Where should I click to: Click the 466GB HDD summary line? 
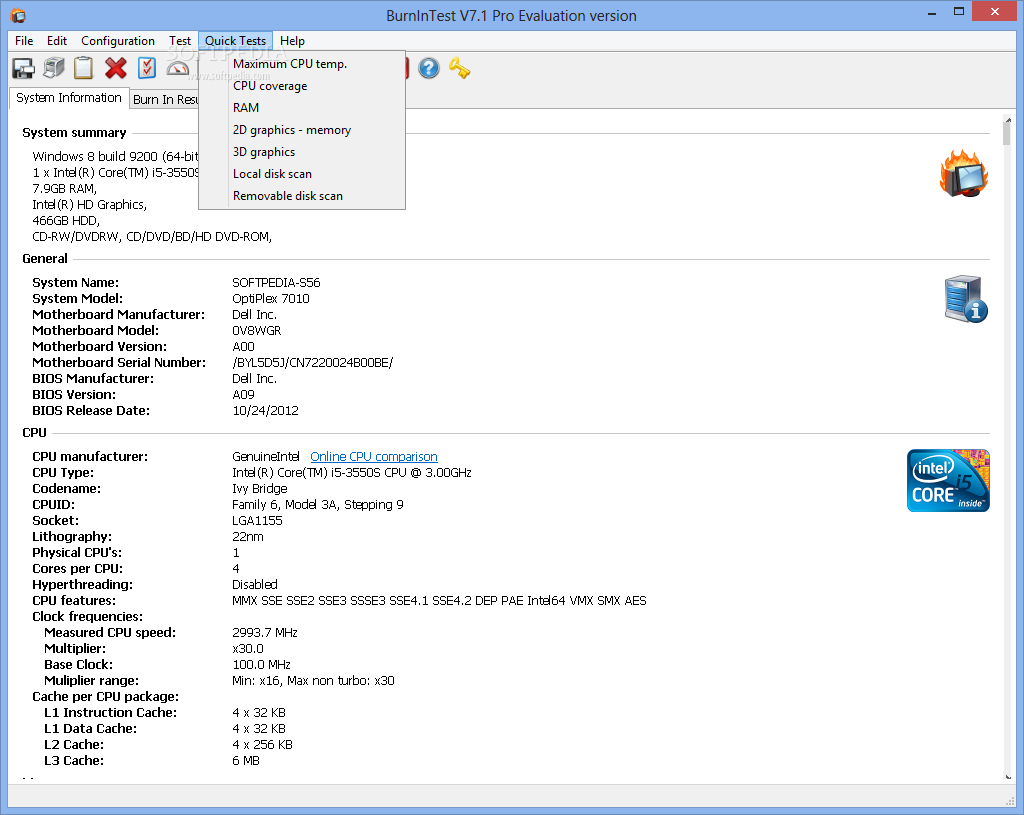click(x=66, y=221)
